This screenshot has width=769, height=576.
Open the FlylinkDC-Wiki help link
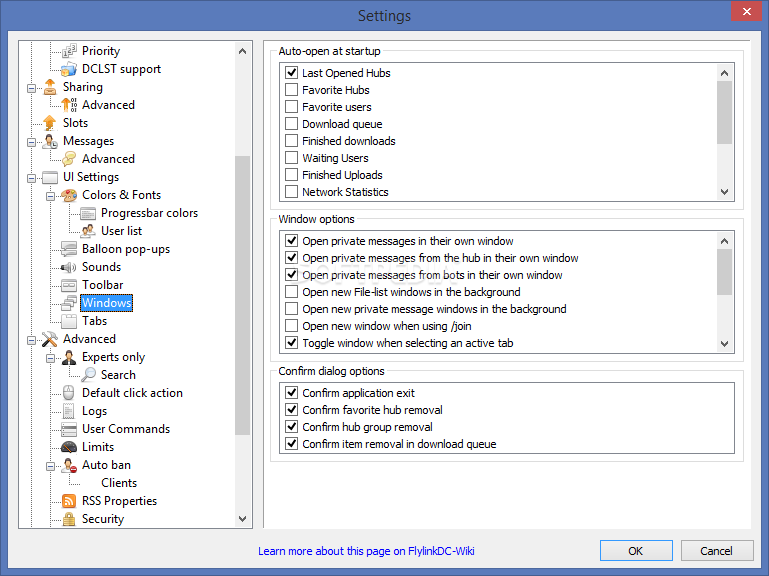(x=366, y=551)
